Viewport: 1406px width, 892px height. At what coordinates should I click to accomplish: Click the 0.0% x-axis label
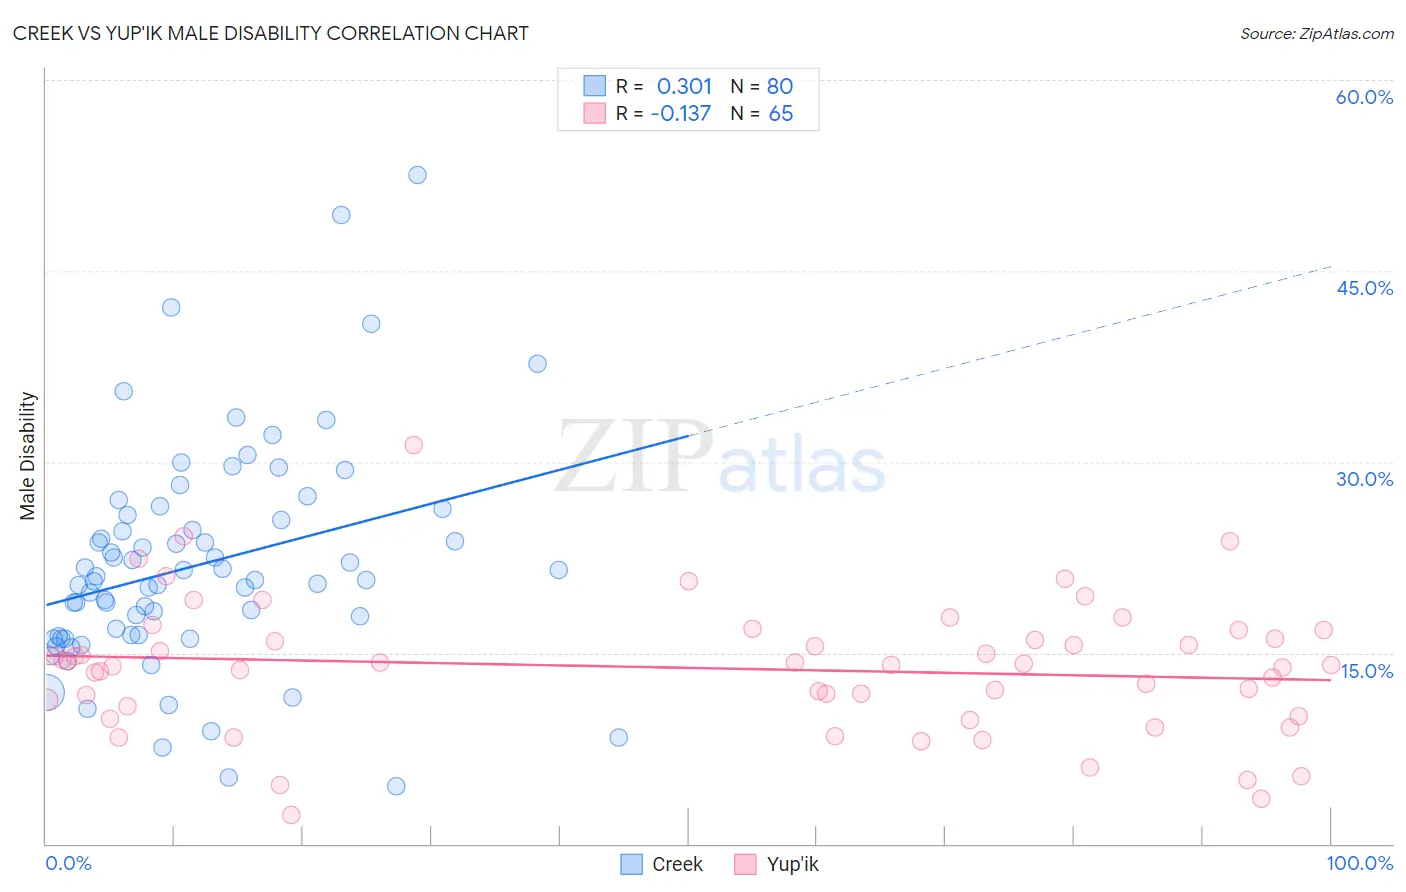click(68, 863)
